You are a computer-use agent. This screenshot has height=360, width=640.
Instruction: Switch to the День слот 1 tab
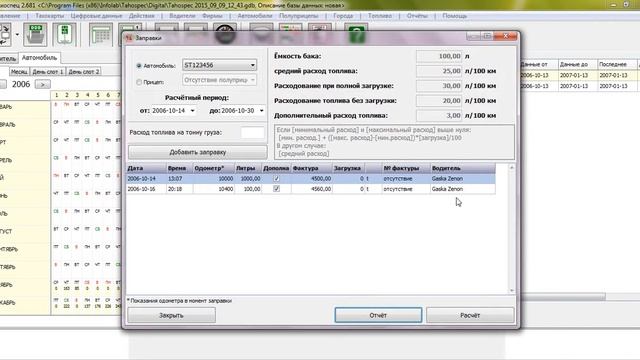[x=48, y=72]
